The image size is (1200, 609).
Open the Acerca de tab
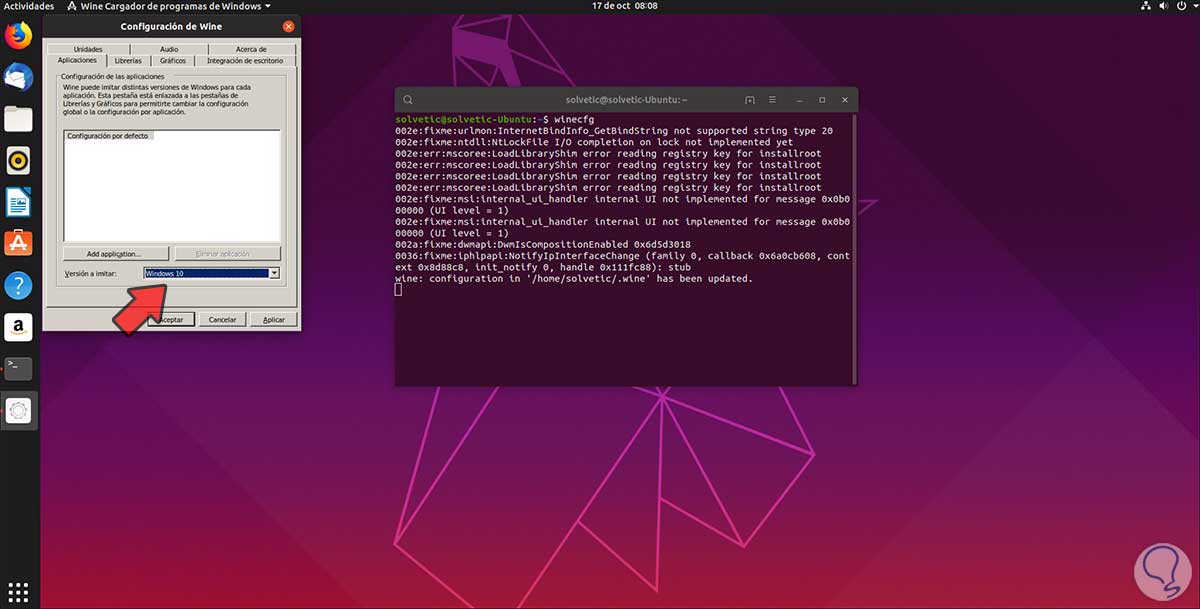pyautogui.click(x=251, y=49)
